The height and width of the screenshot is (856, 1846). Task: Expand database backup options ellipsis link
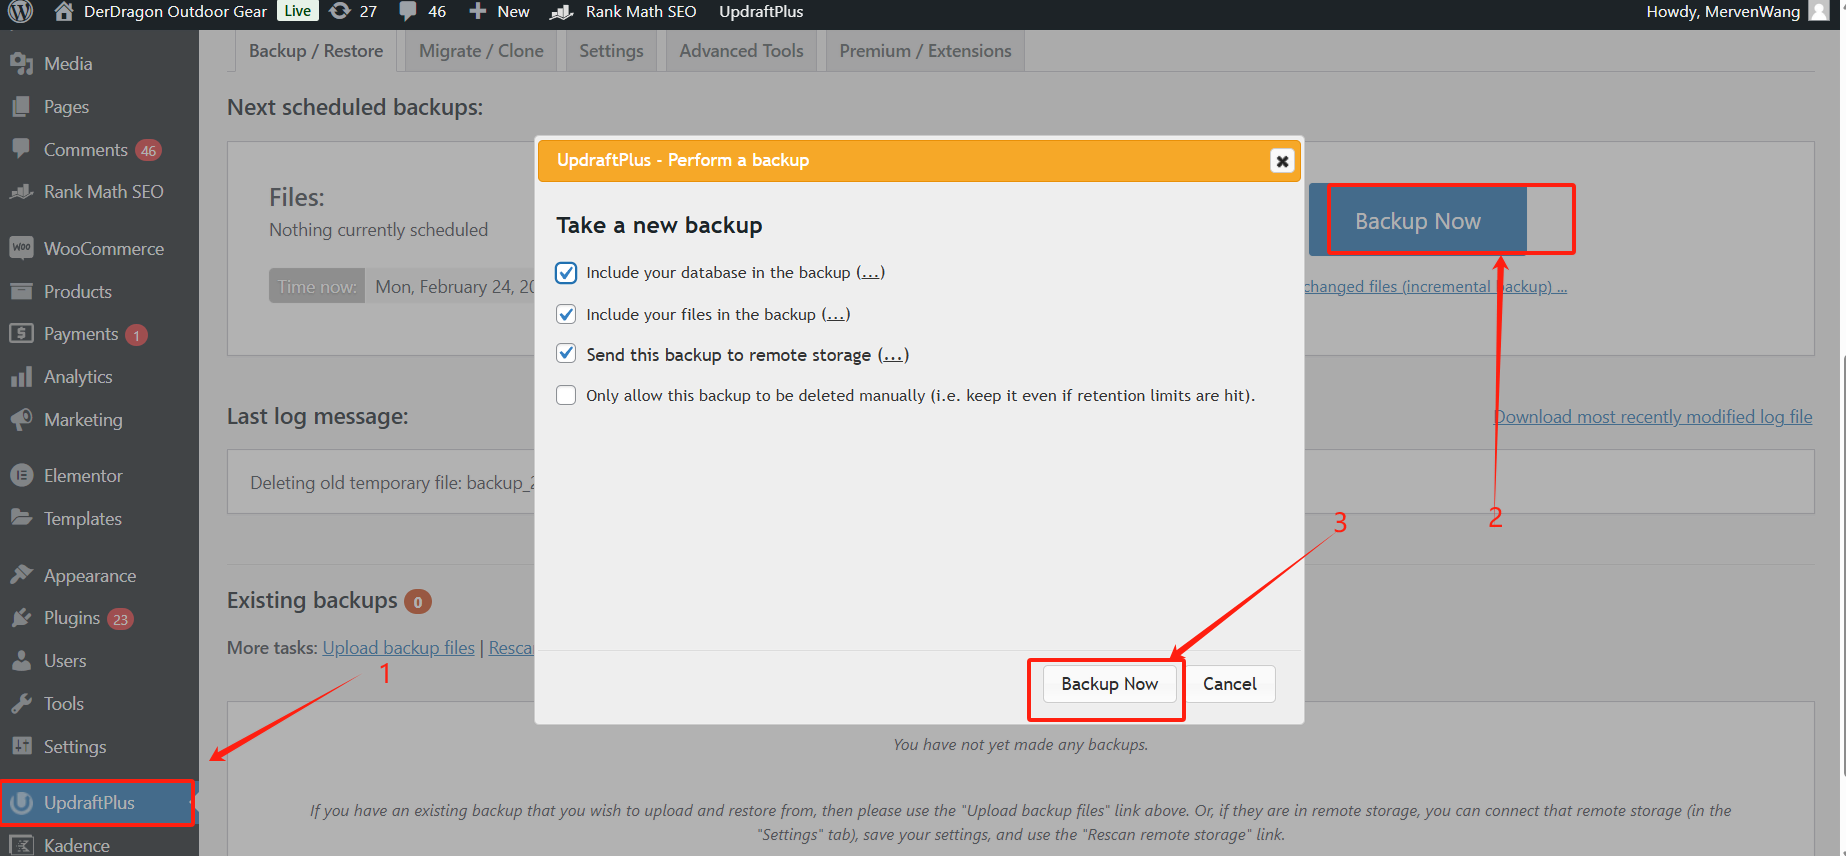tap(870, 273)
